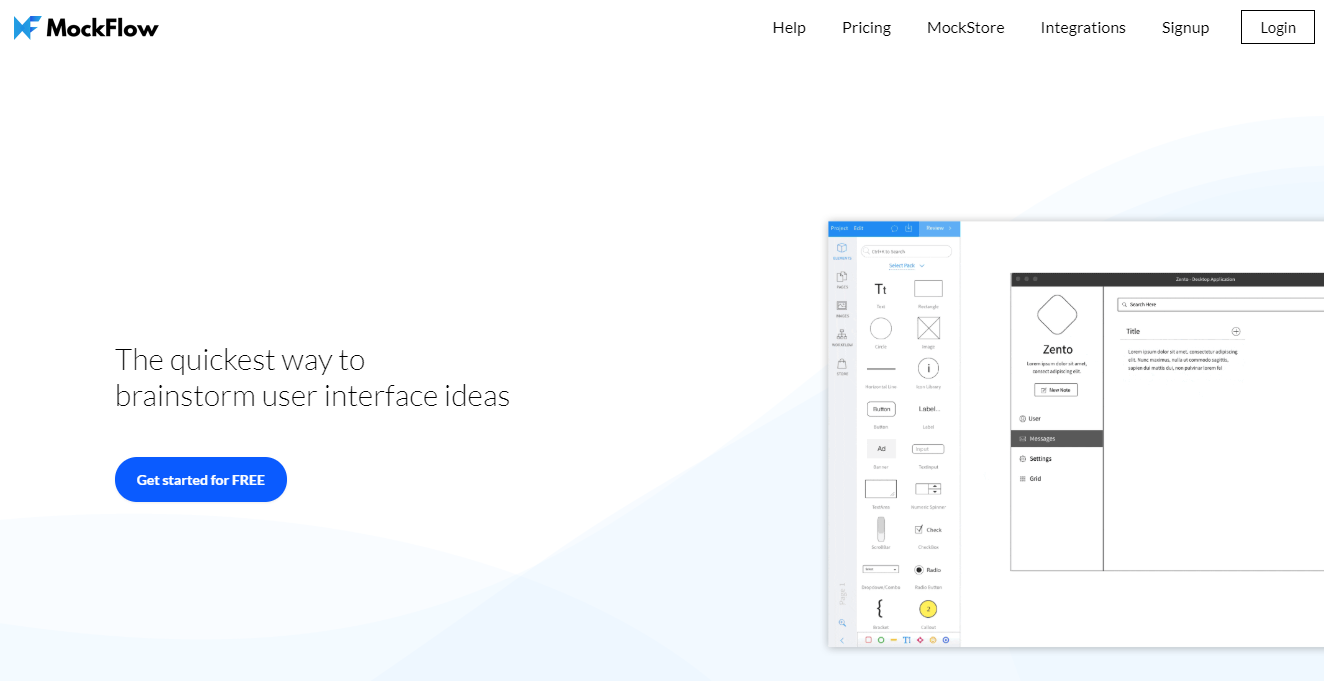Click the Get started for FREE button

(x=201, y=480)
